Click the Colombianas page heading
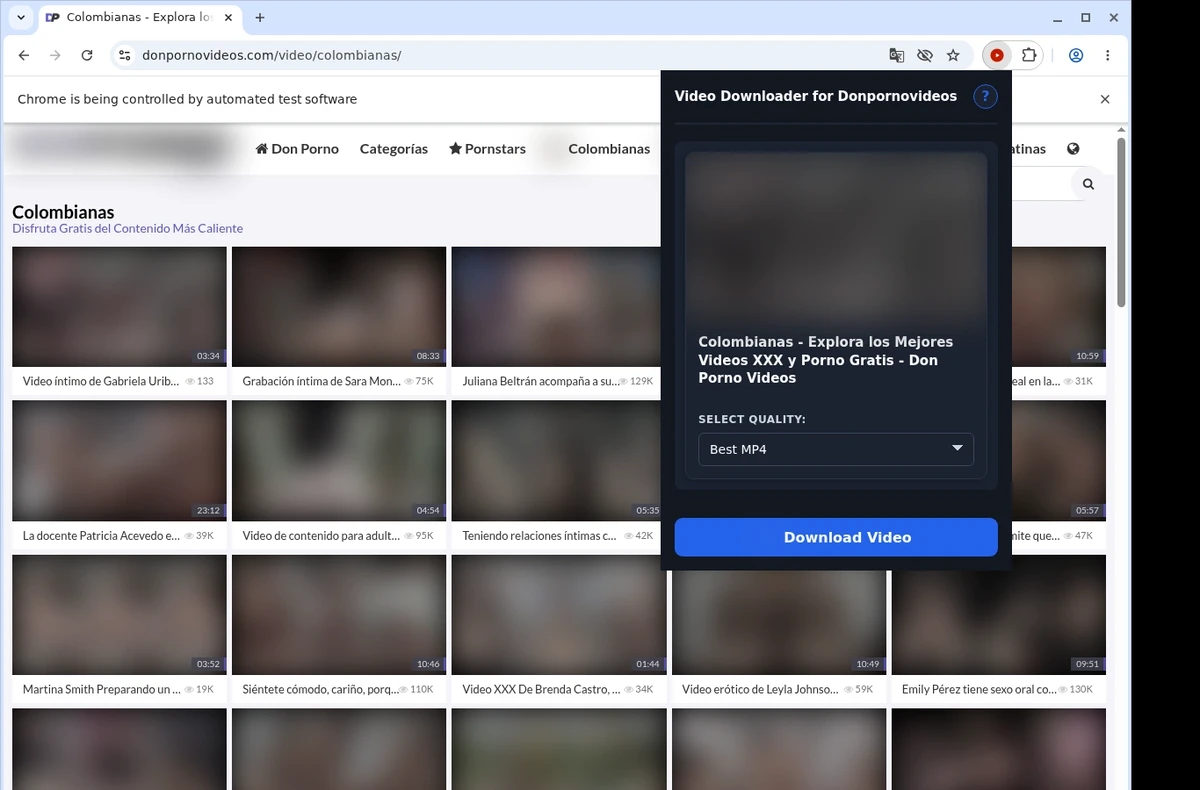 [x=63, y=212]
